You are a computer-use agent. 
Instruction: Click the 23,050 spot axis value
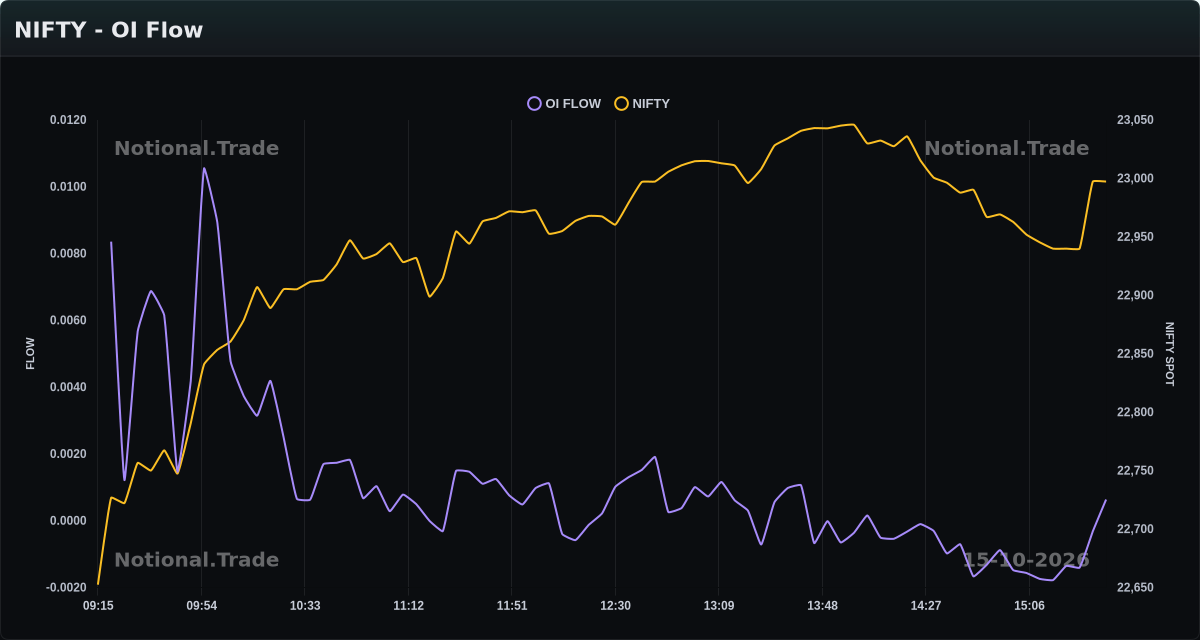1135,120
